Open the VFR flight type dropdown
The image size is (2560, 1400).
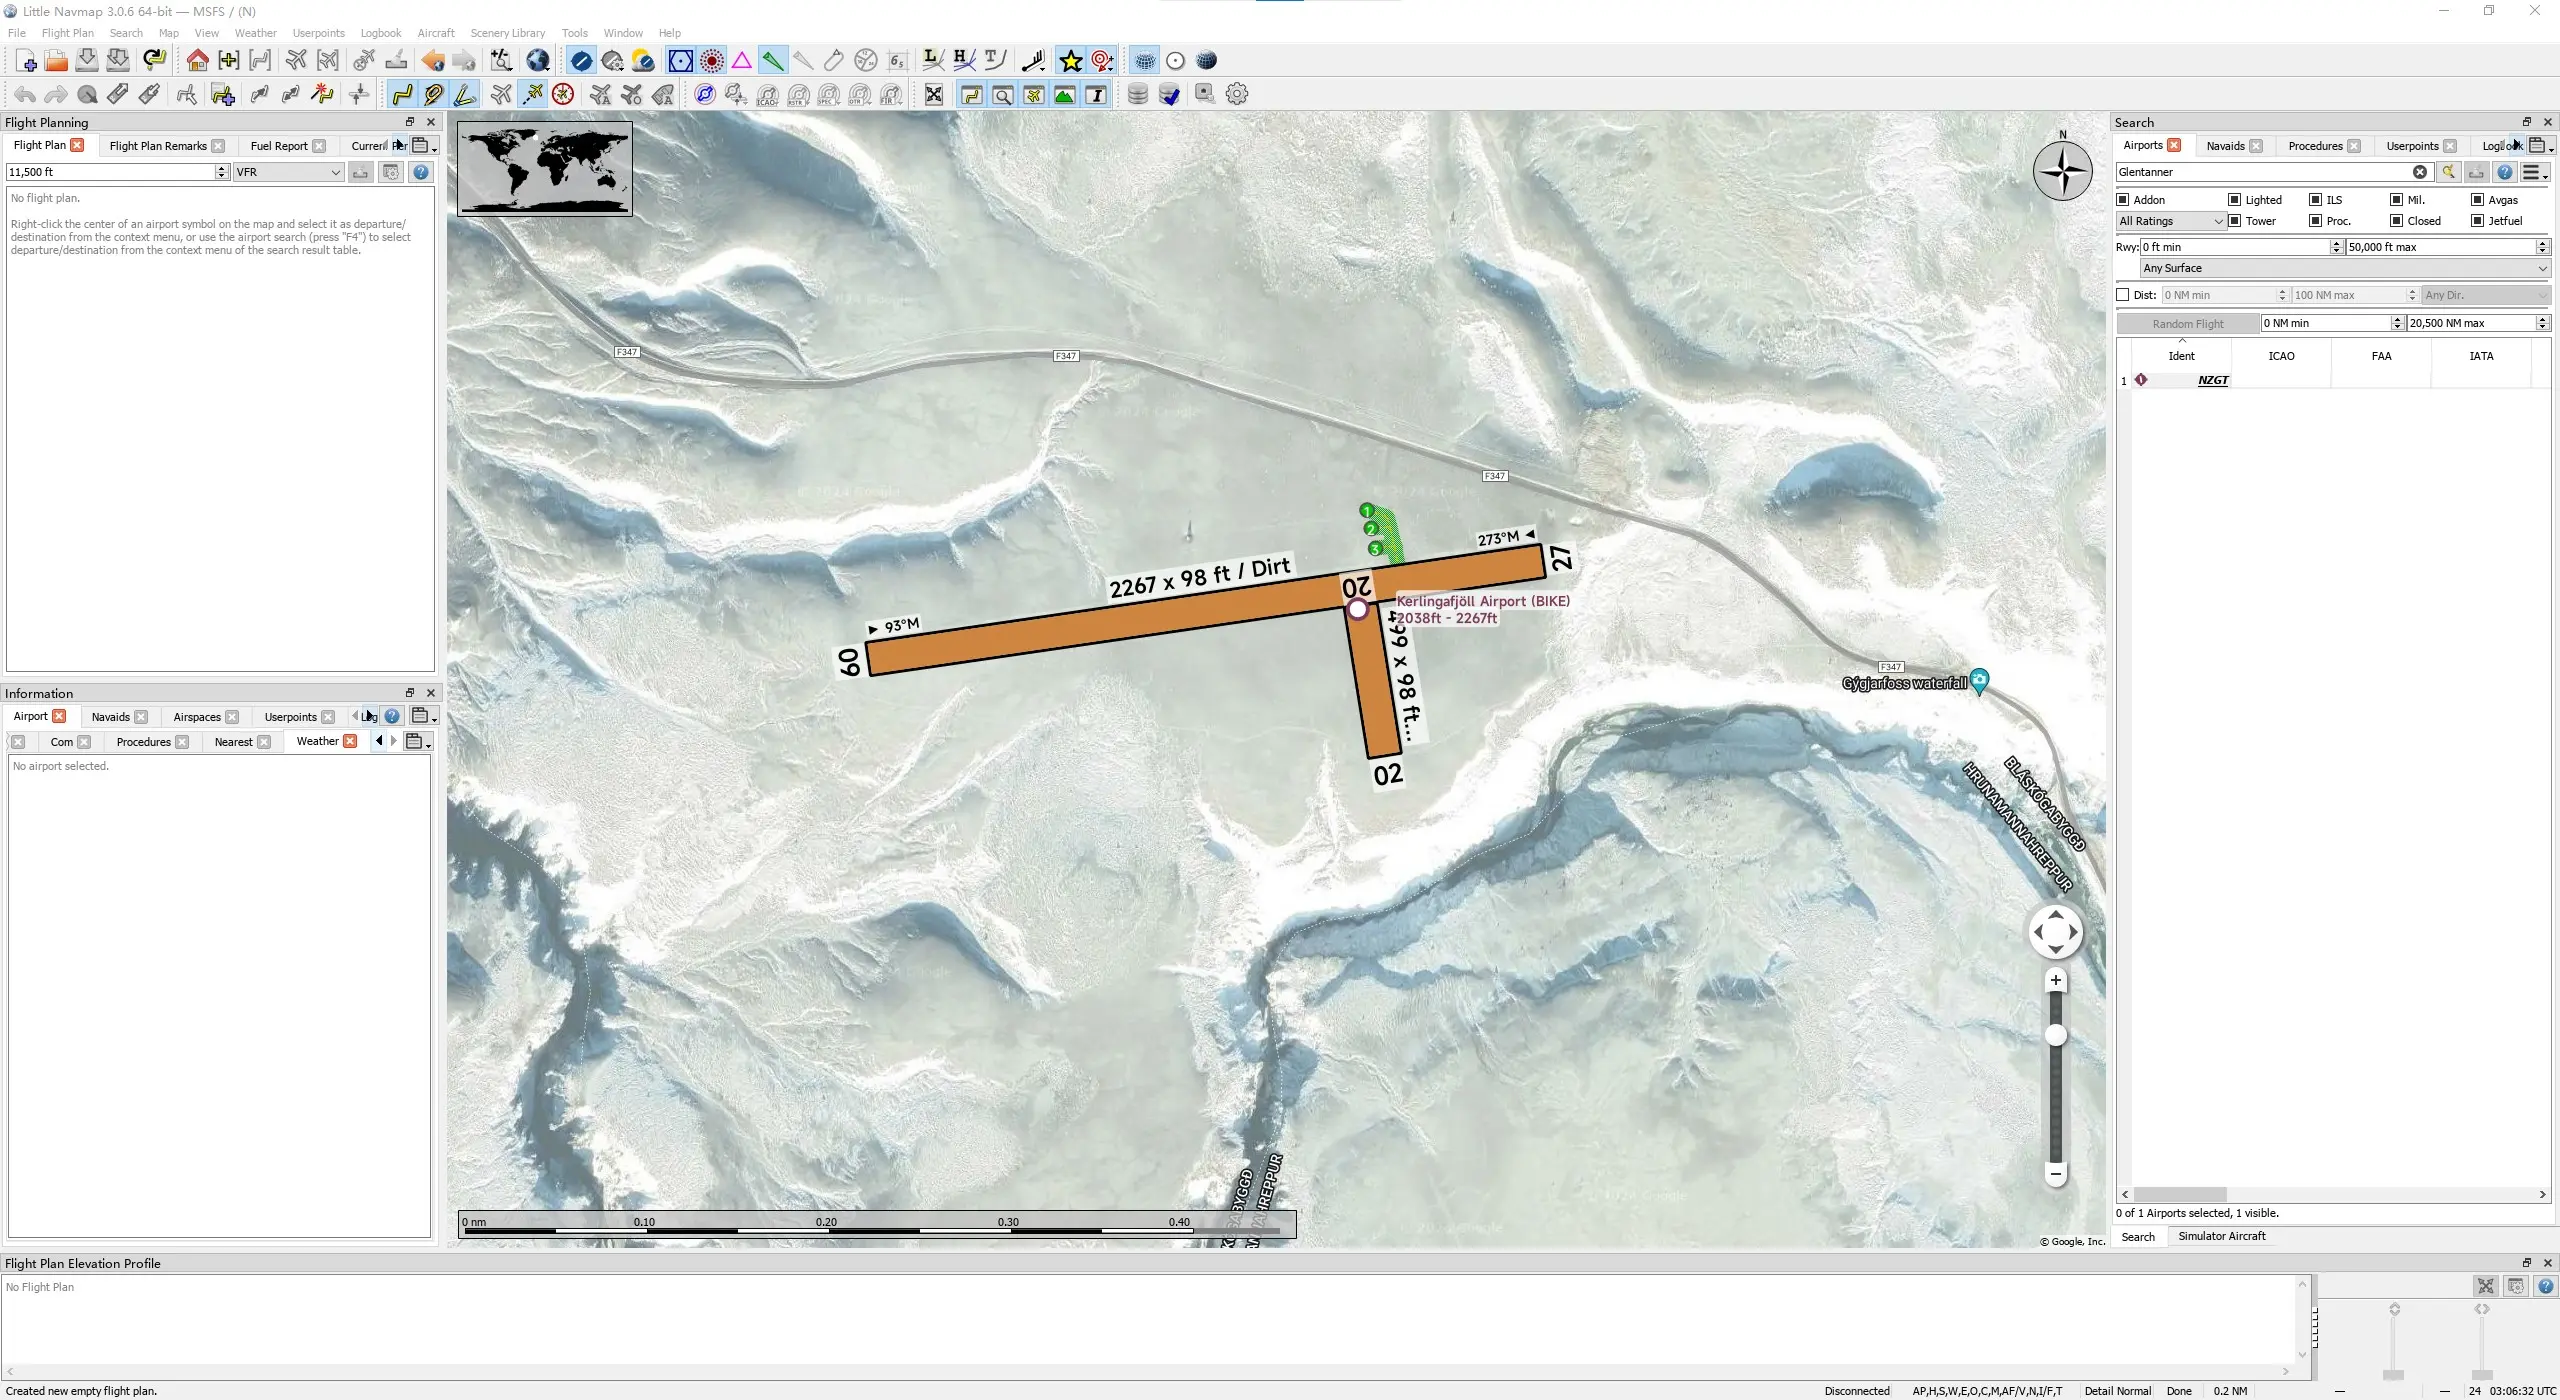pos(289,172)
